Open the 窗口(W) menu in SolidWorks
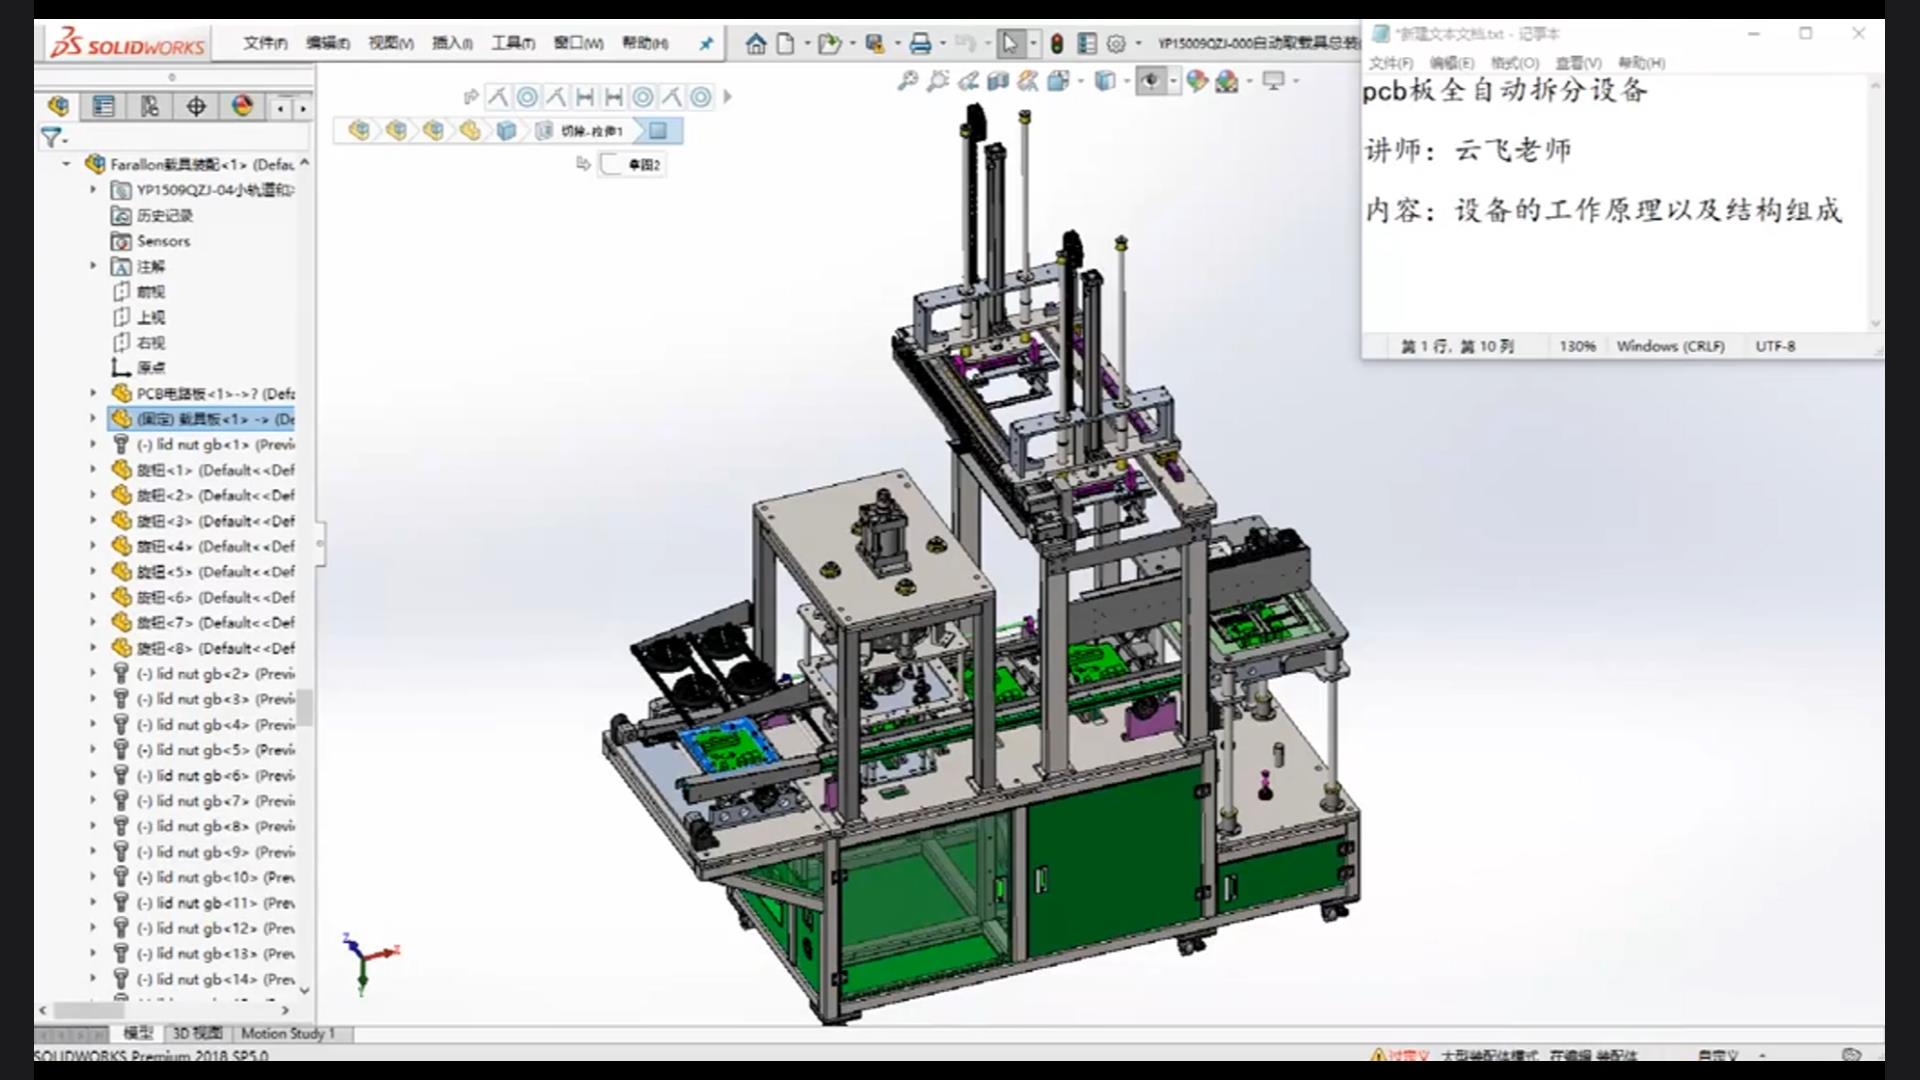This screenshot has width=1920, height=1080. point(579,43)
